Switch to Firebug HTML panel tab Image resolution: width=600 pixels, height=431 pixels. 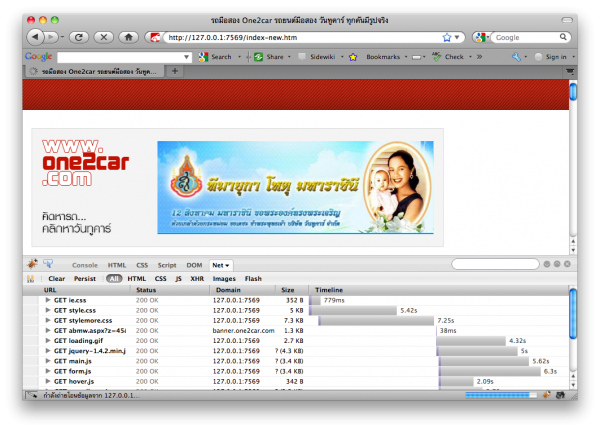[117, 265]
